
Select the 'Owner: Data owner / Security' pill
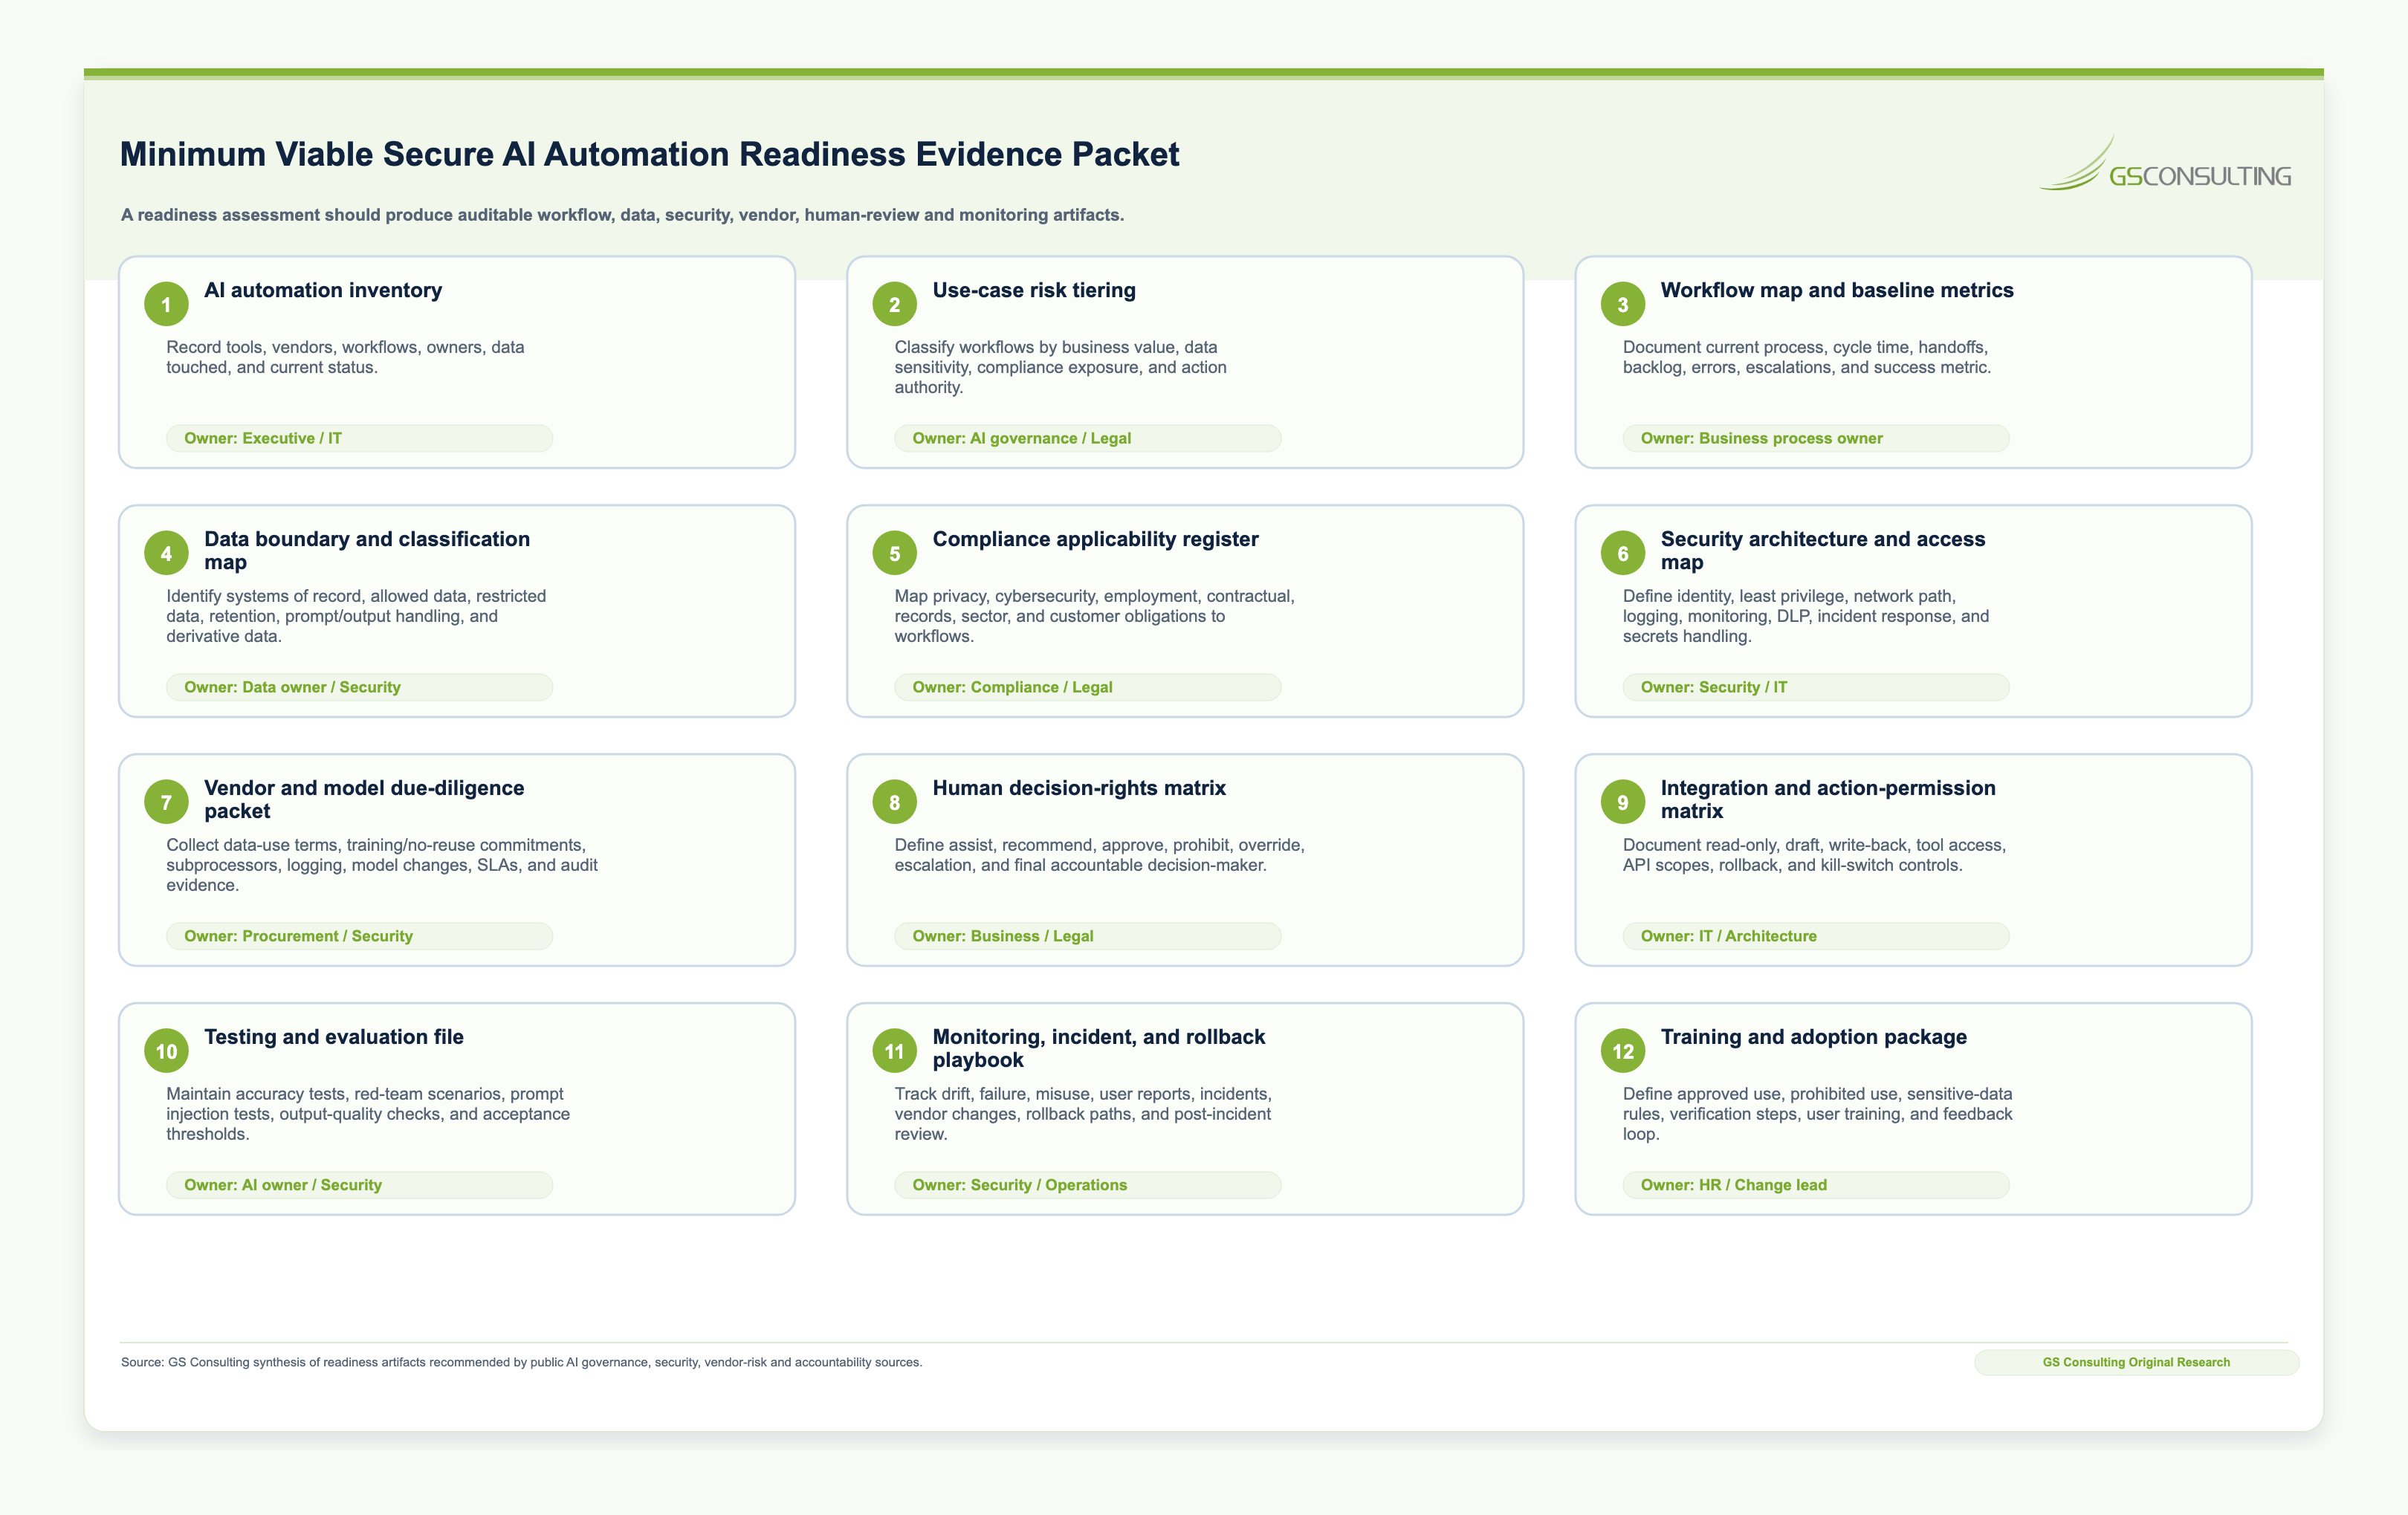click(359, 687)
